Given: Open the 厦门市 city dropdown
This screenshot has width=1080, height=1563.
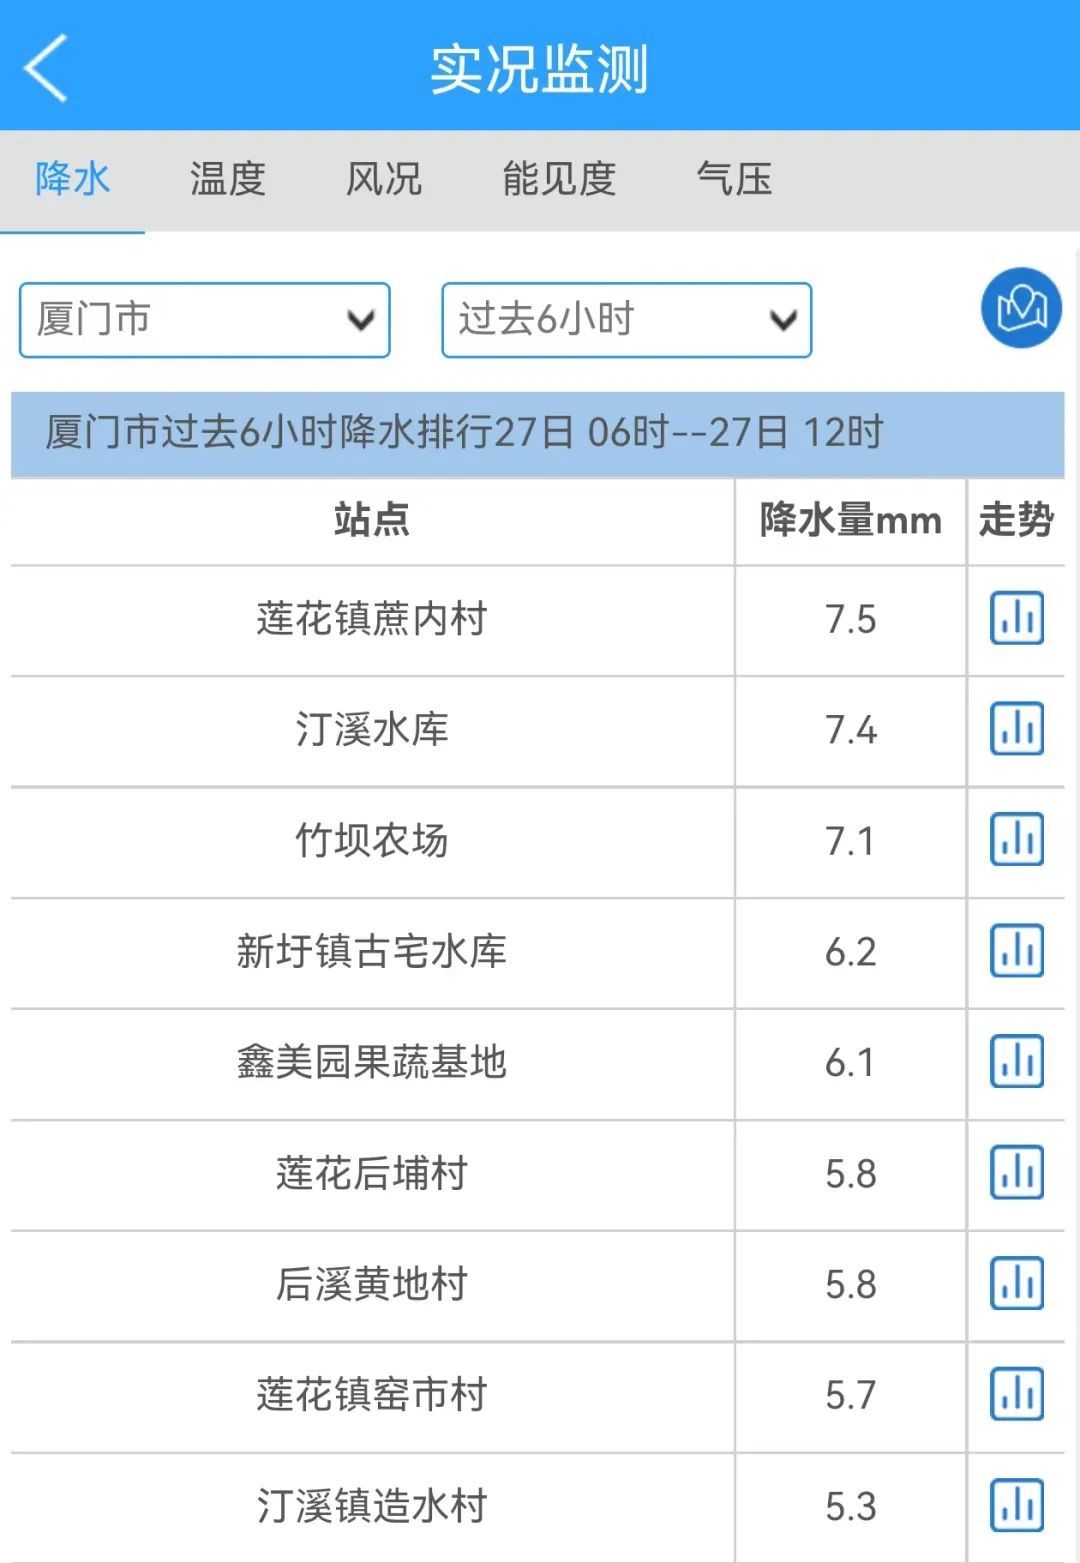Looking at the screenshot, I should tap(204, 319).
